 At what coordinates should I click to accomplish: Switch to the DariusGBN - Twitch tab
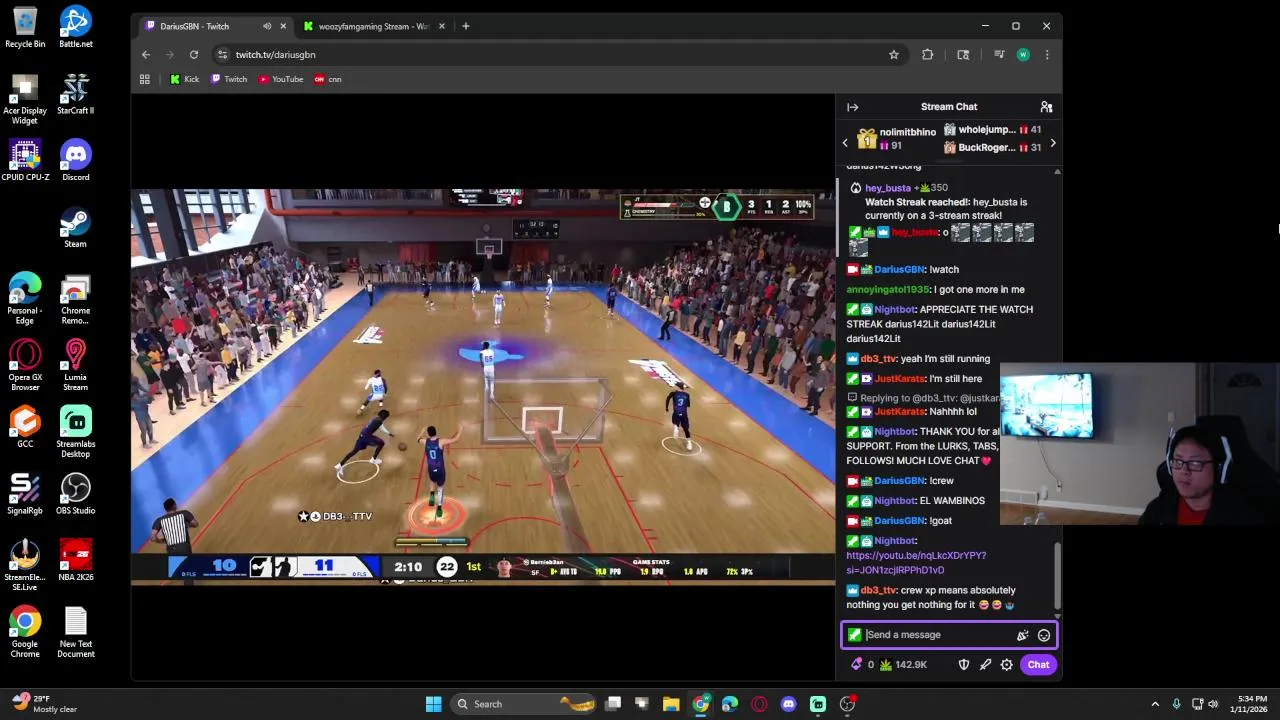(210, 26)
